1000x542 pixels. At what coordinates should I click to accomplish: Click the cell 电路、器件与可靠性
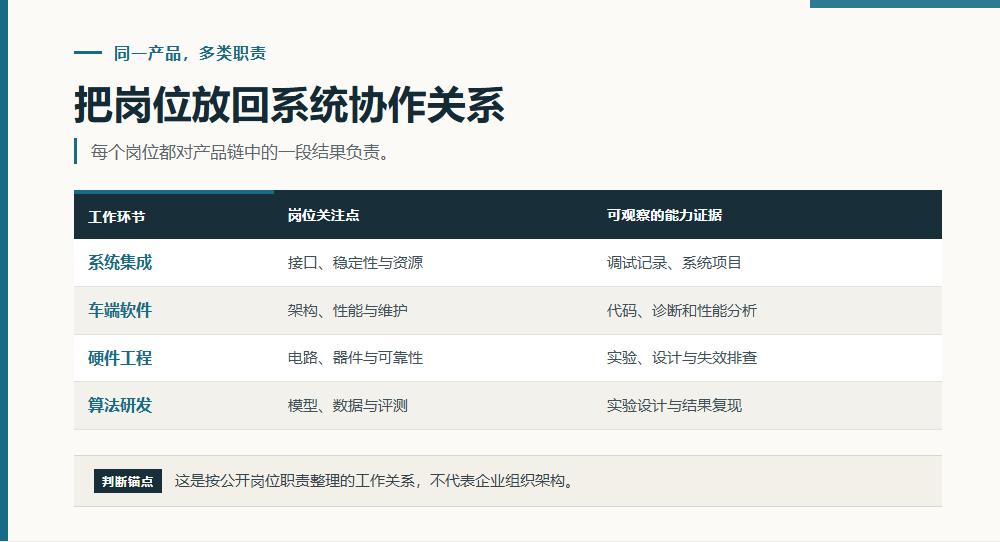(355, 358)
